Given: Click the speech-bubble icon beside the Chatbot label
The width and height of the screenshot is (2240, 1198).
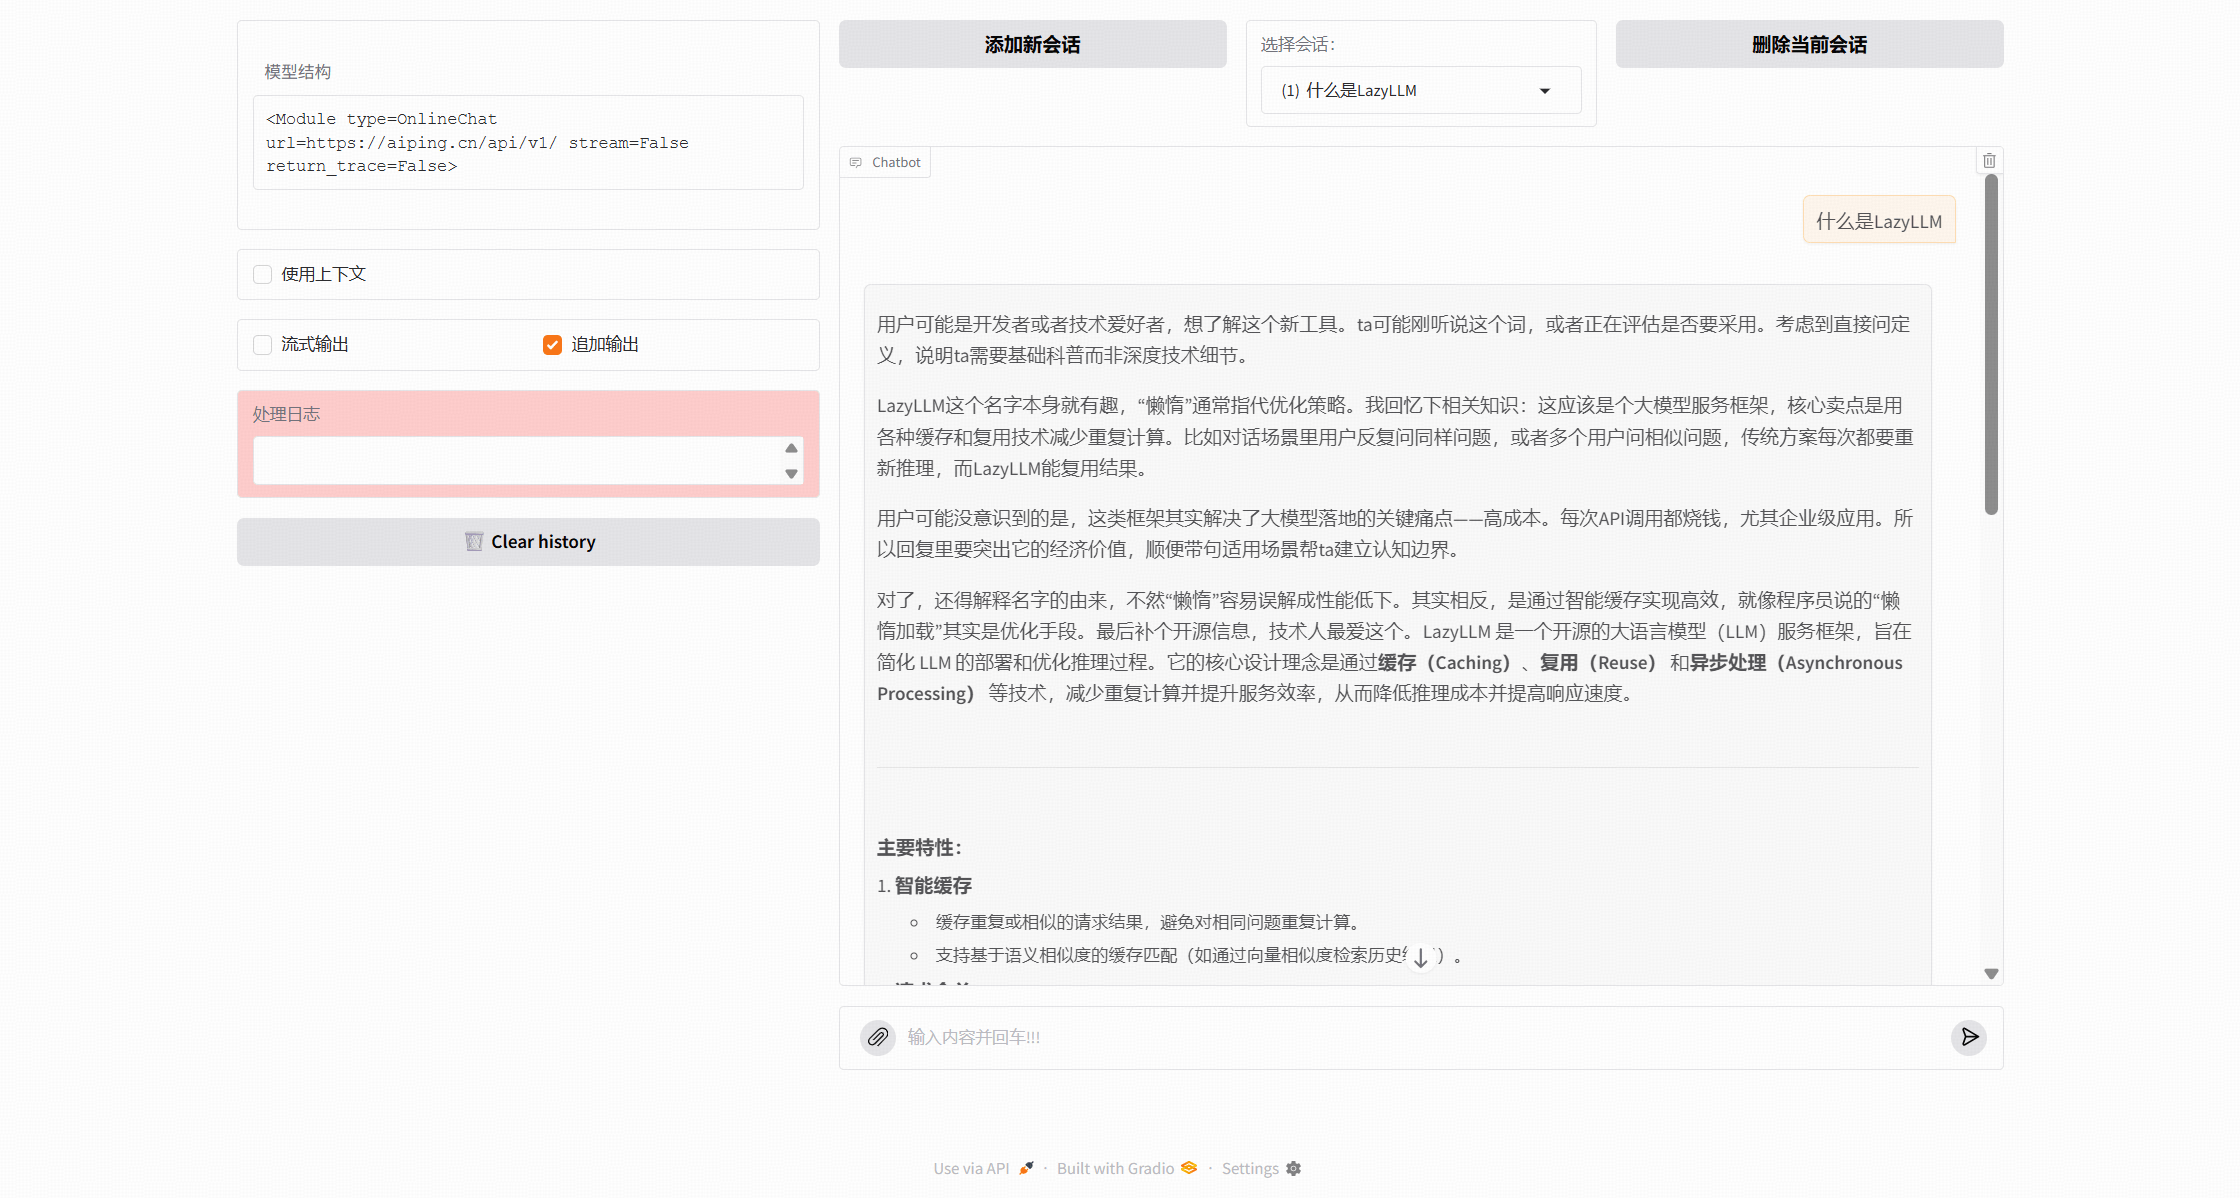Looking at the screenshot, I should click(856, 161).
